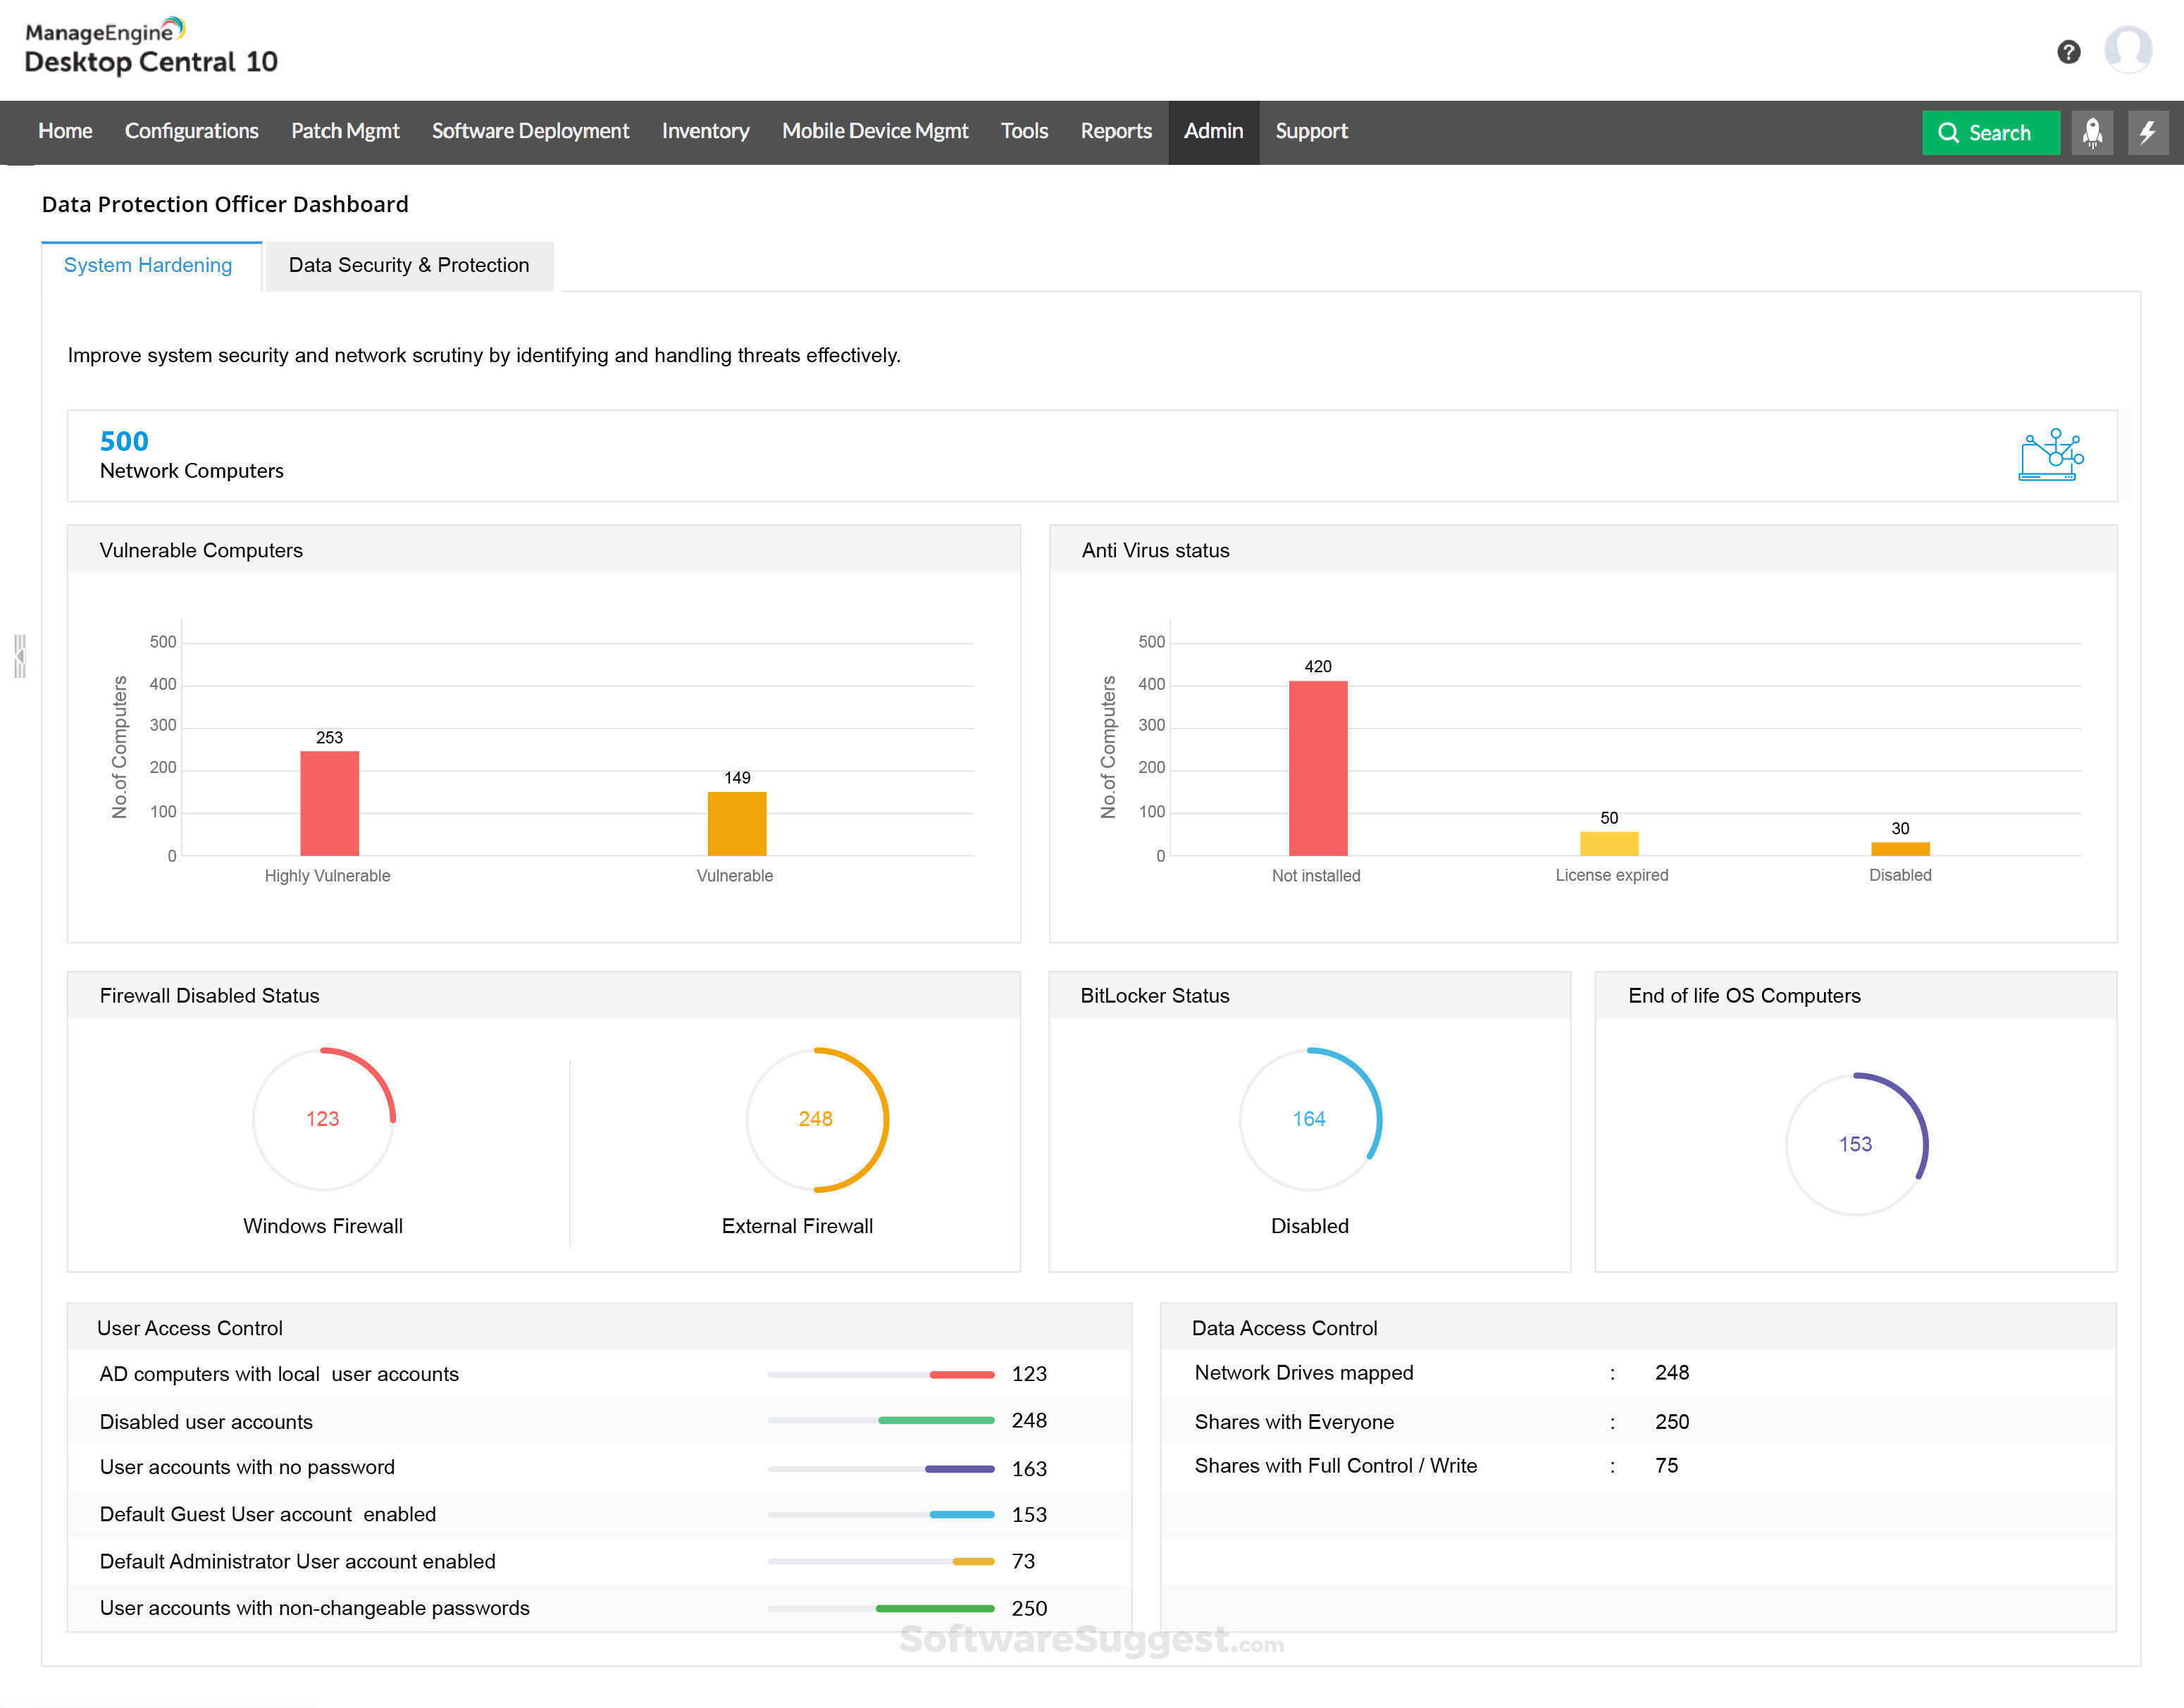The width and height of the screenshot is (2184, 1708).
Task: Click the green Search button
Action: pyautogui.click(x=1990, y=132)
